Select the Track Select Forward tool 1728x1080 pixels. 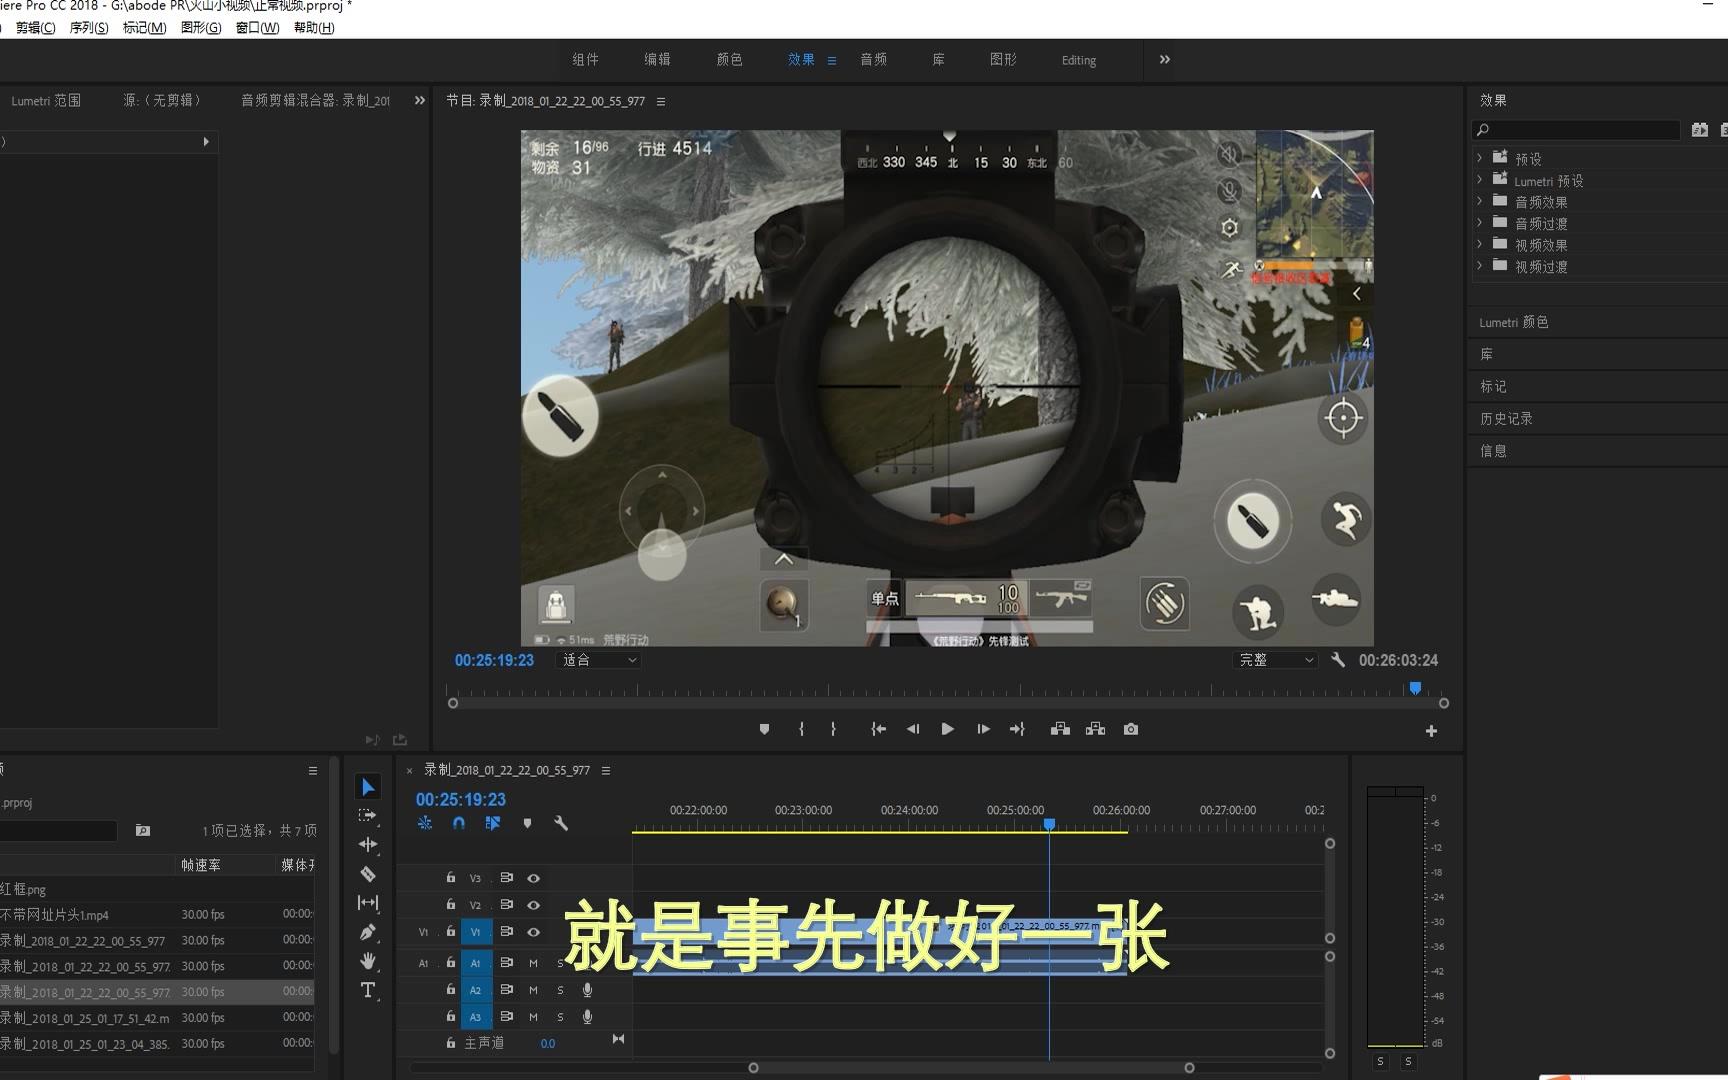(368, 816)
